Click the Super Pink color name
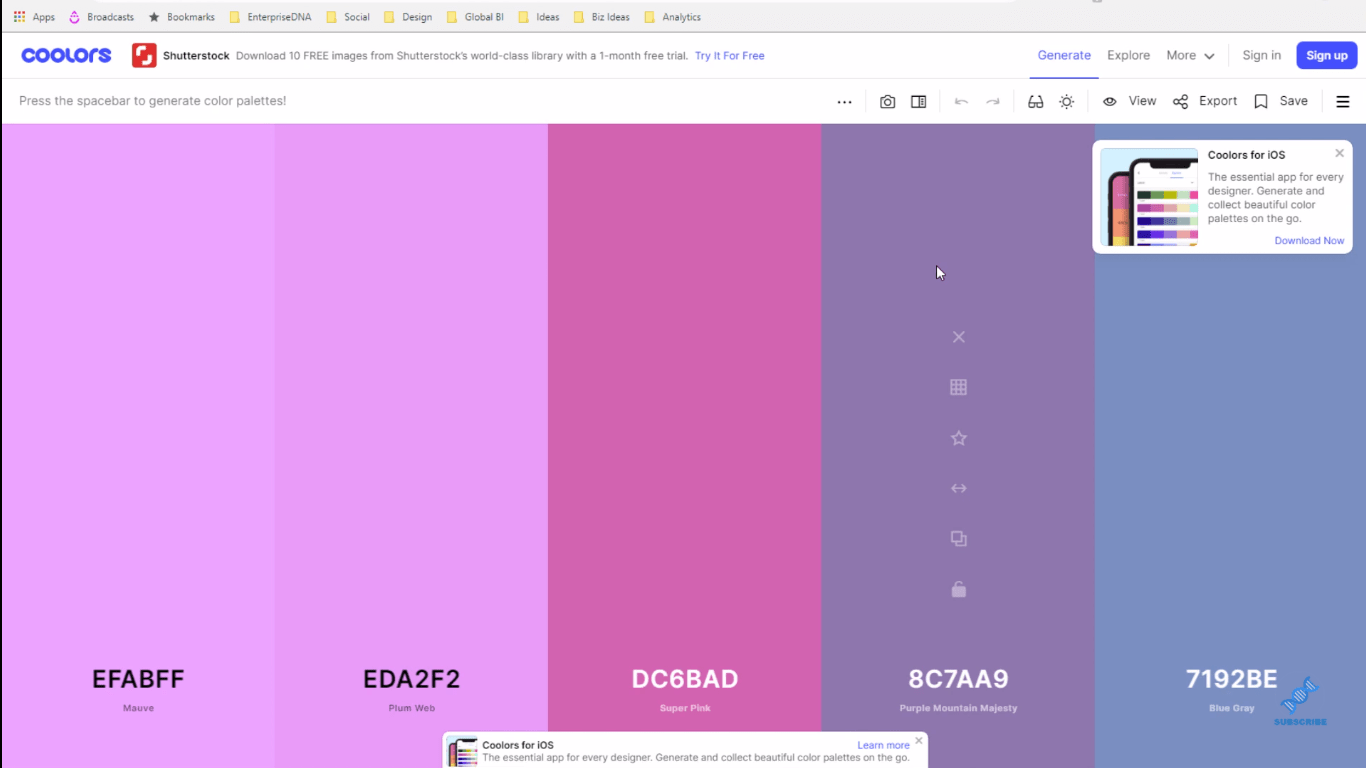The image size is (1366, 768). coord(685,708)
